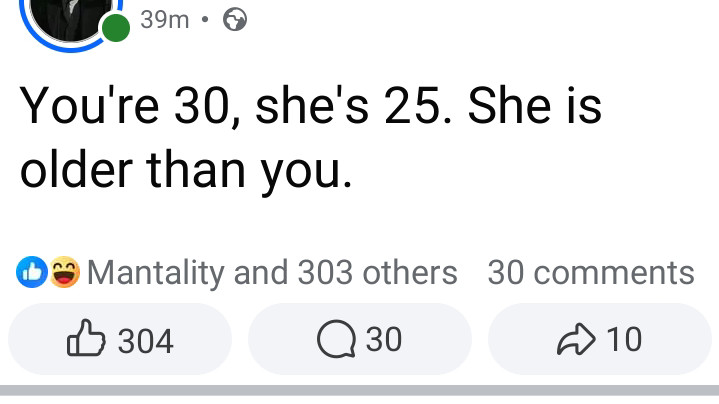Click the haha laughing emoji reaction

pos(65,272)
